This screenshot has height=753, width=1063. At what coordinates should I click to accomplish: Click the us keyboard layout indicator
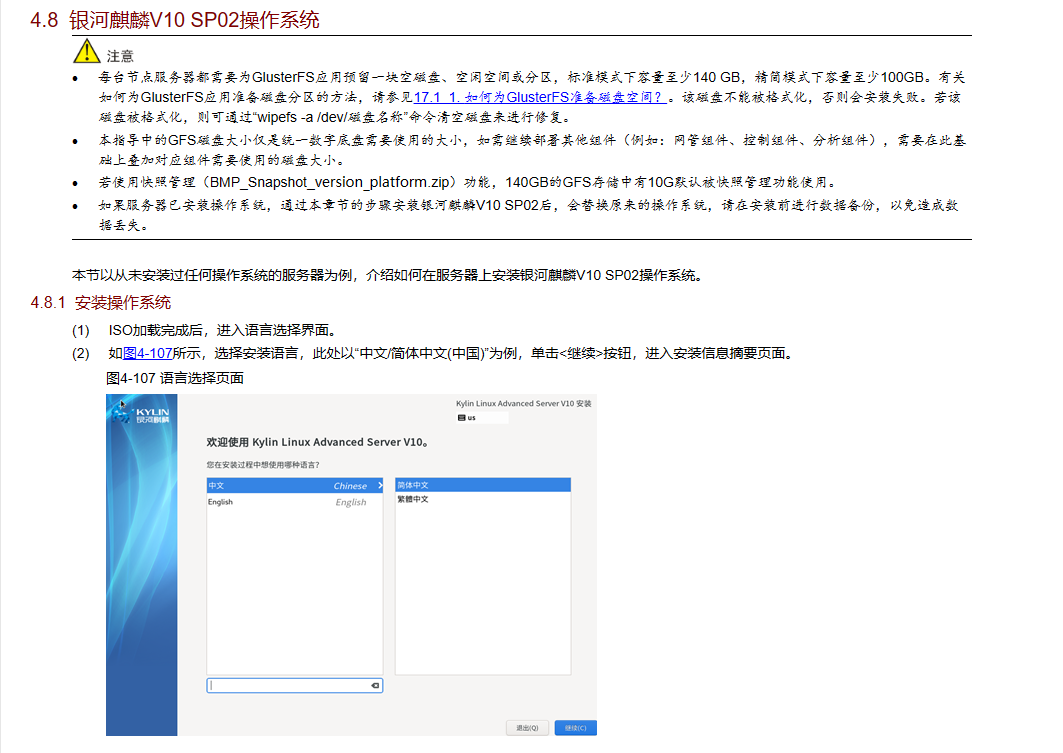point(482,418)
